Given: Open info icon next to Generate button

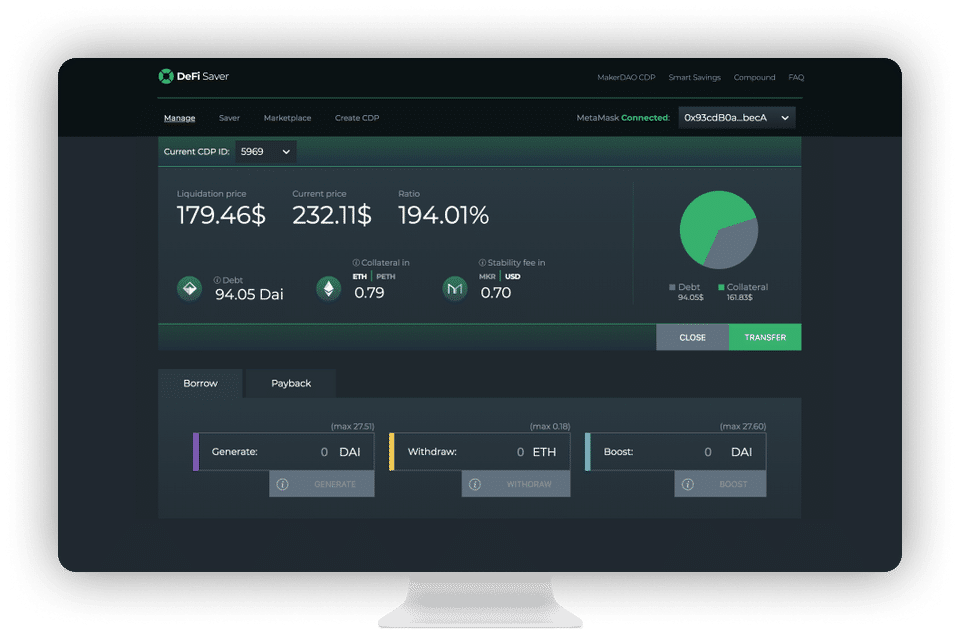Looking at the screenshot, I should click(282, 484).
